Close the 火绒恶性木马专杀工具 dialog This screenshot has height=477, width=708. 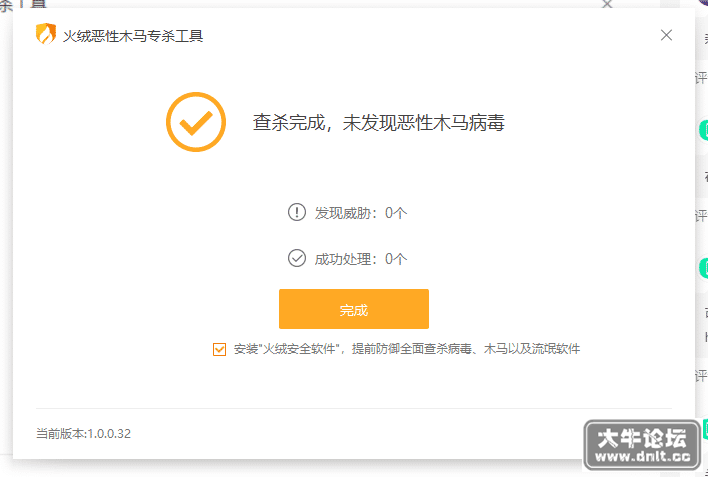pyautogui.click(x=666, y=35)
